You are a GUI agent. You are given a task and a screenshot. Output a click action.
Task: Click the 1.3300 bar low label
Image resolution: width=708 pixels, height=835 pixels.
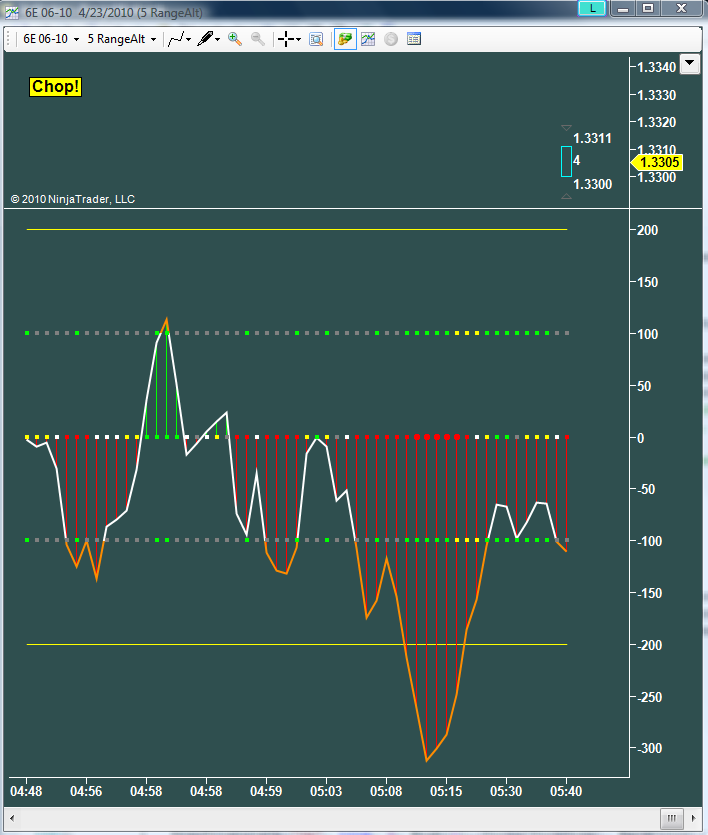[x=592, y=184]
